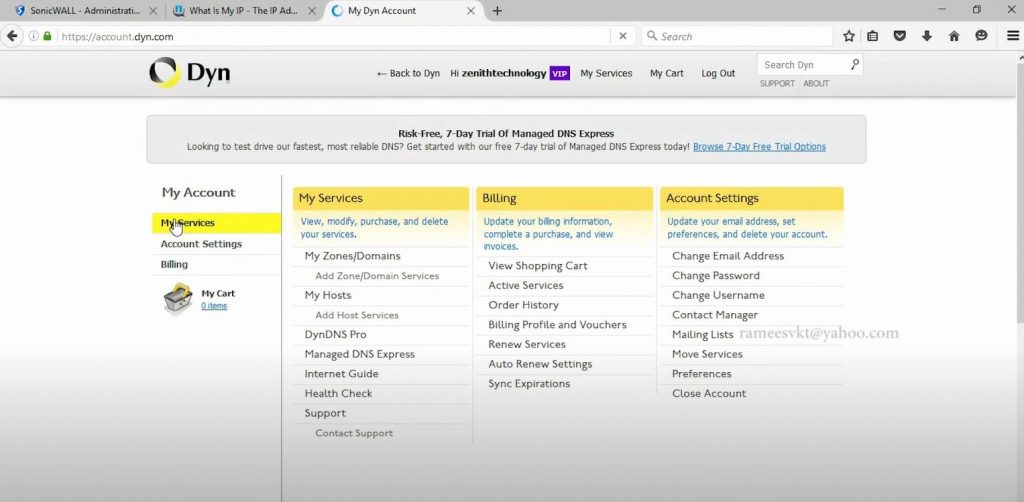Click Renew Services
Screen dimensions: 1024x502
pyautogui.click(x=527, y=344)
